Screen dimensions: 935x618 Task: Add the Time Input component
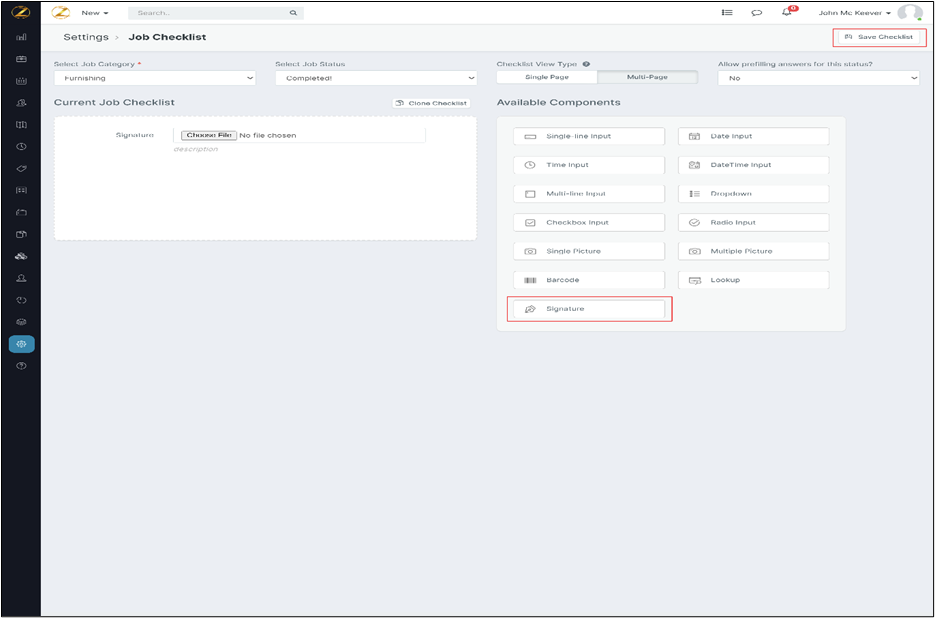point(589,165)
